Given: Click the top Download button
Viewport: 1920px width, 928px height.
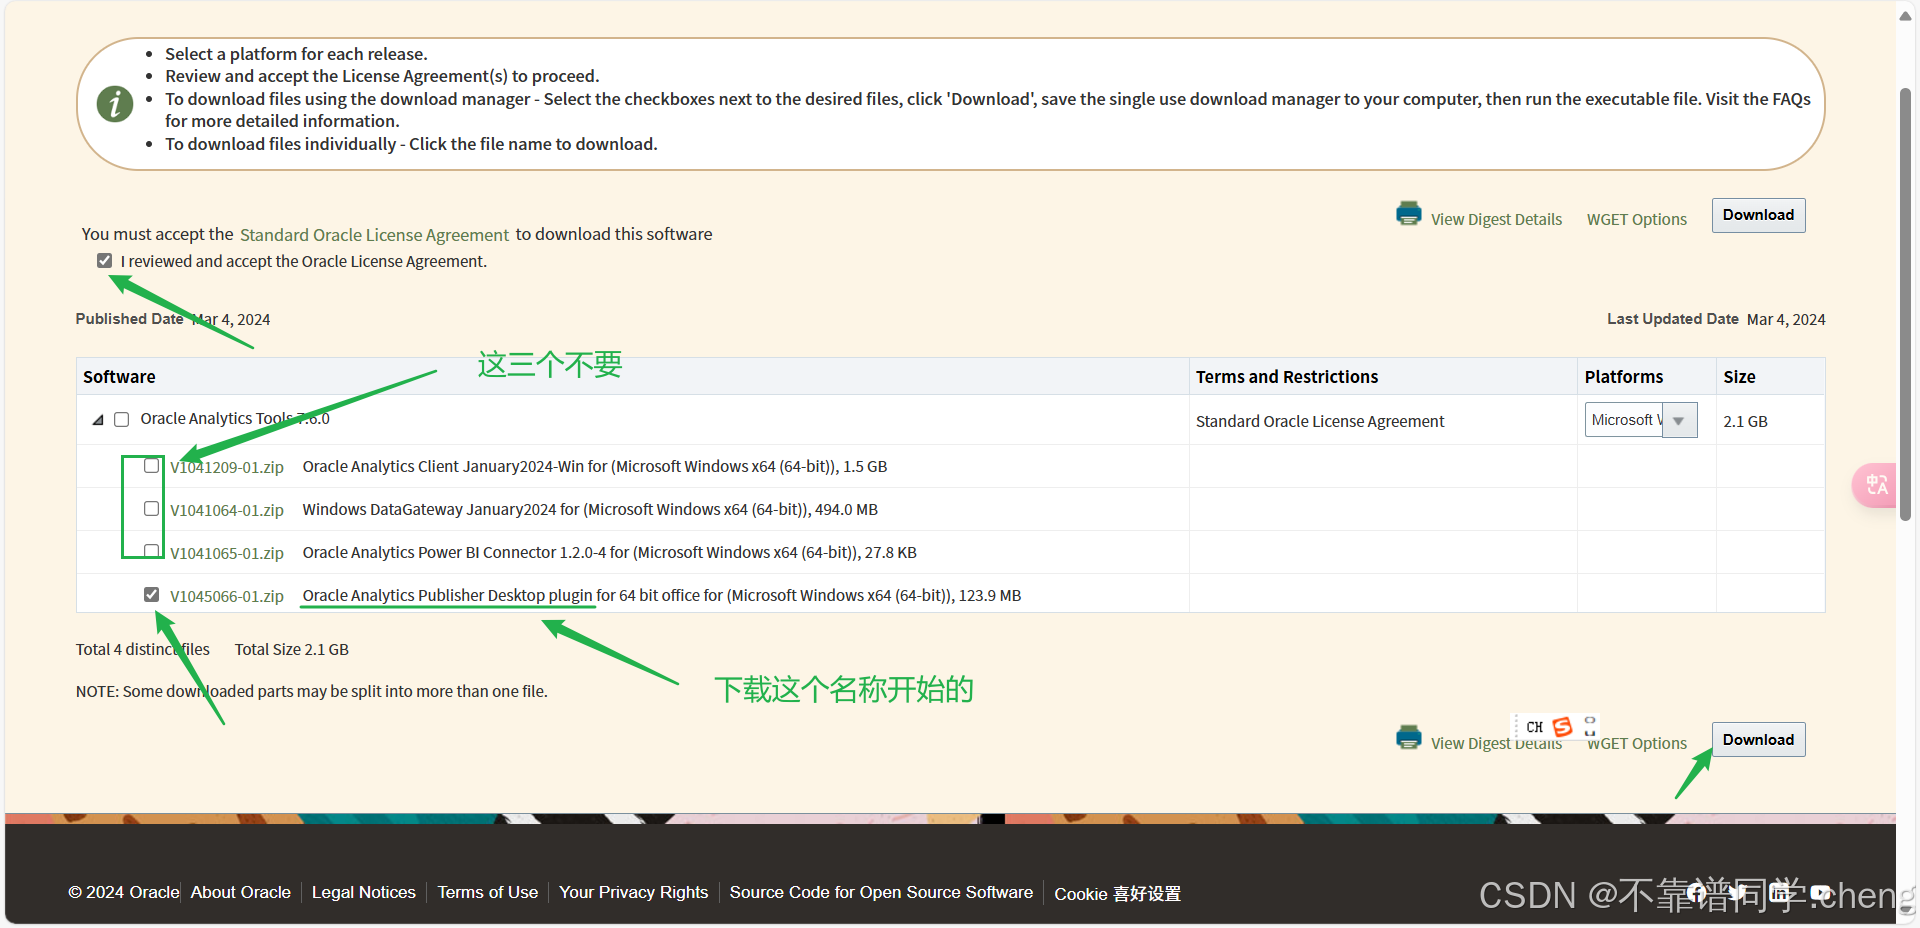Looking at the screenshot, I should click(1757, 214).
